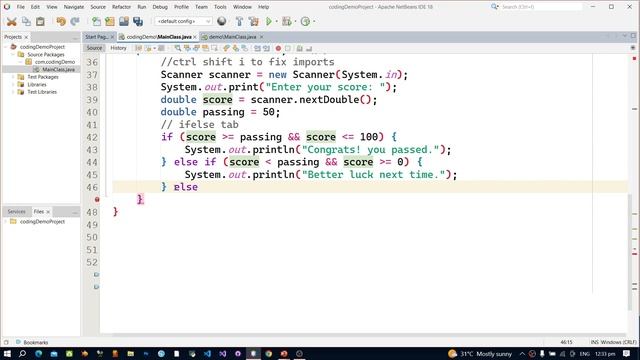Collapse the codingDemoProject tree node
This screenshot has width=640, height=360.
click(6, 47)
